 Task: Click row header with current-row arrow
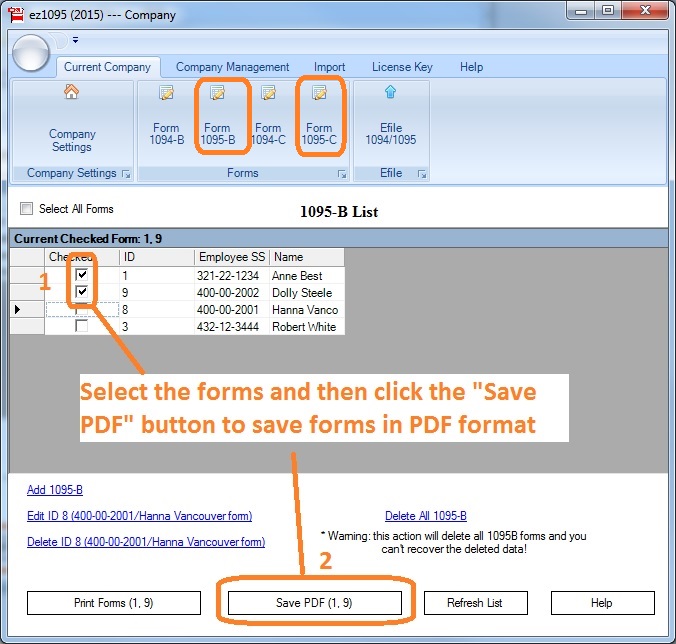coord(27,309)
